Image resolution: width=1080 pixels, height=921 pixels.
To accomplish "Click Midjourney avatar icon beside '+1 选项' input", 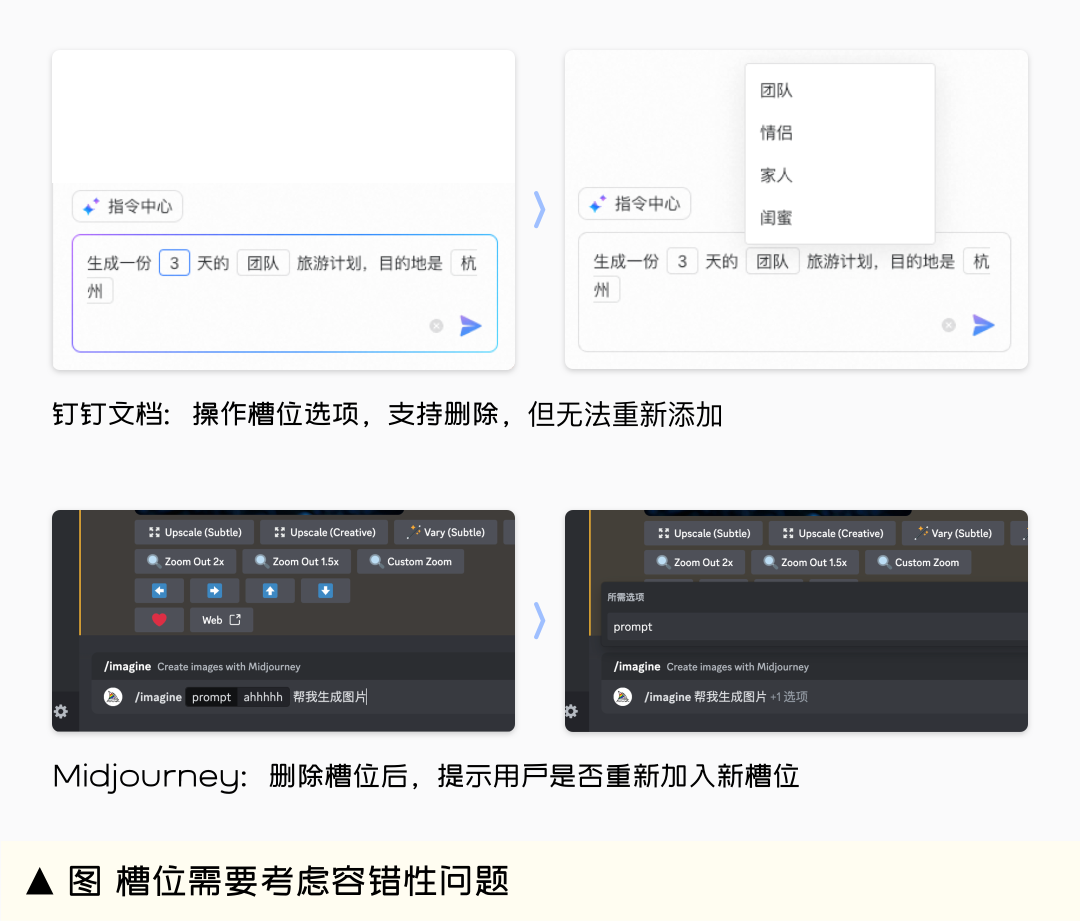I will [623, 696].
